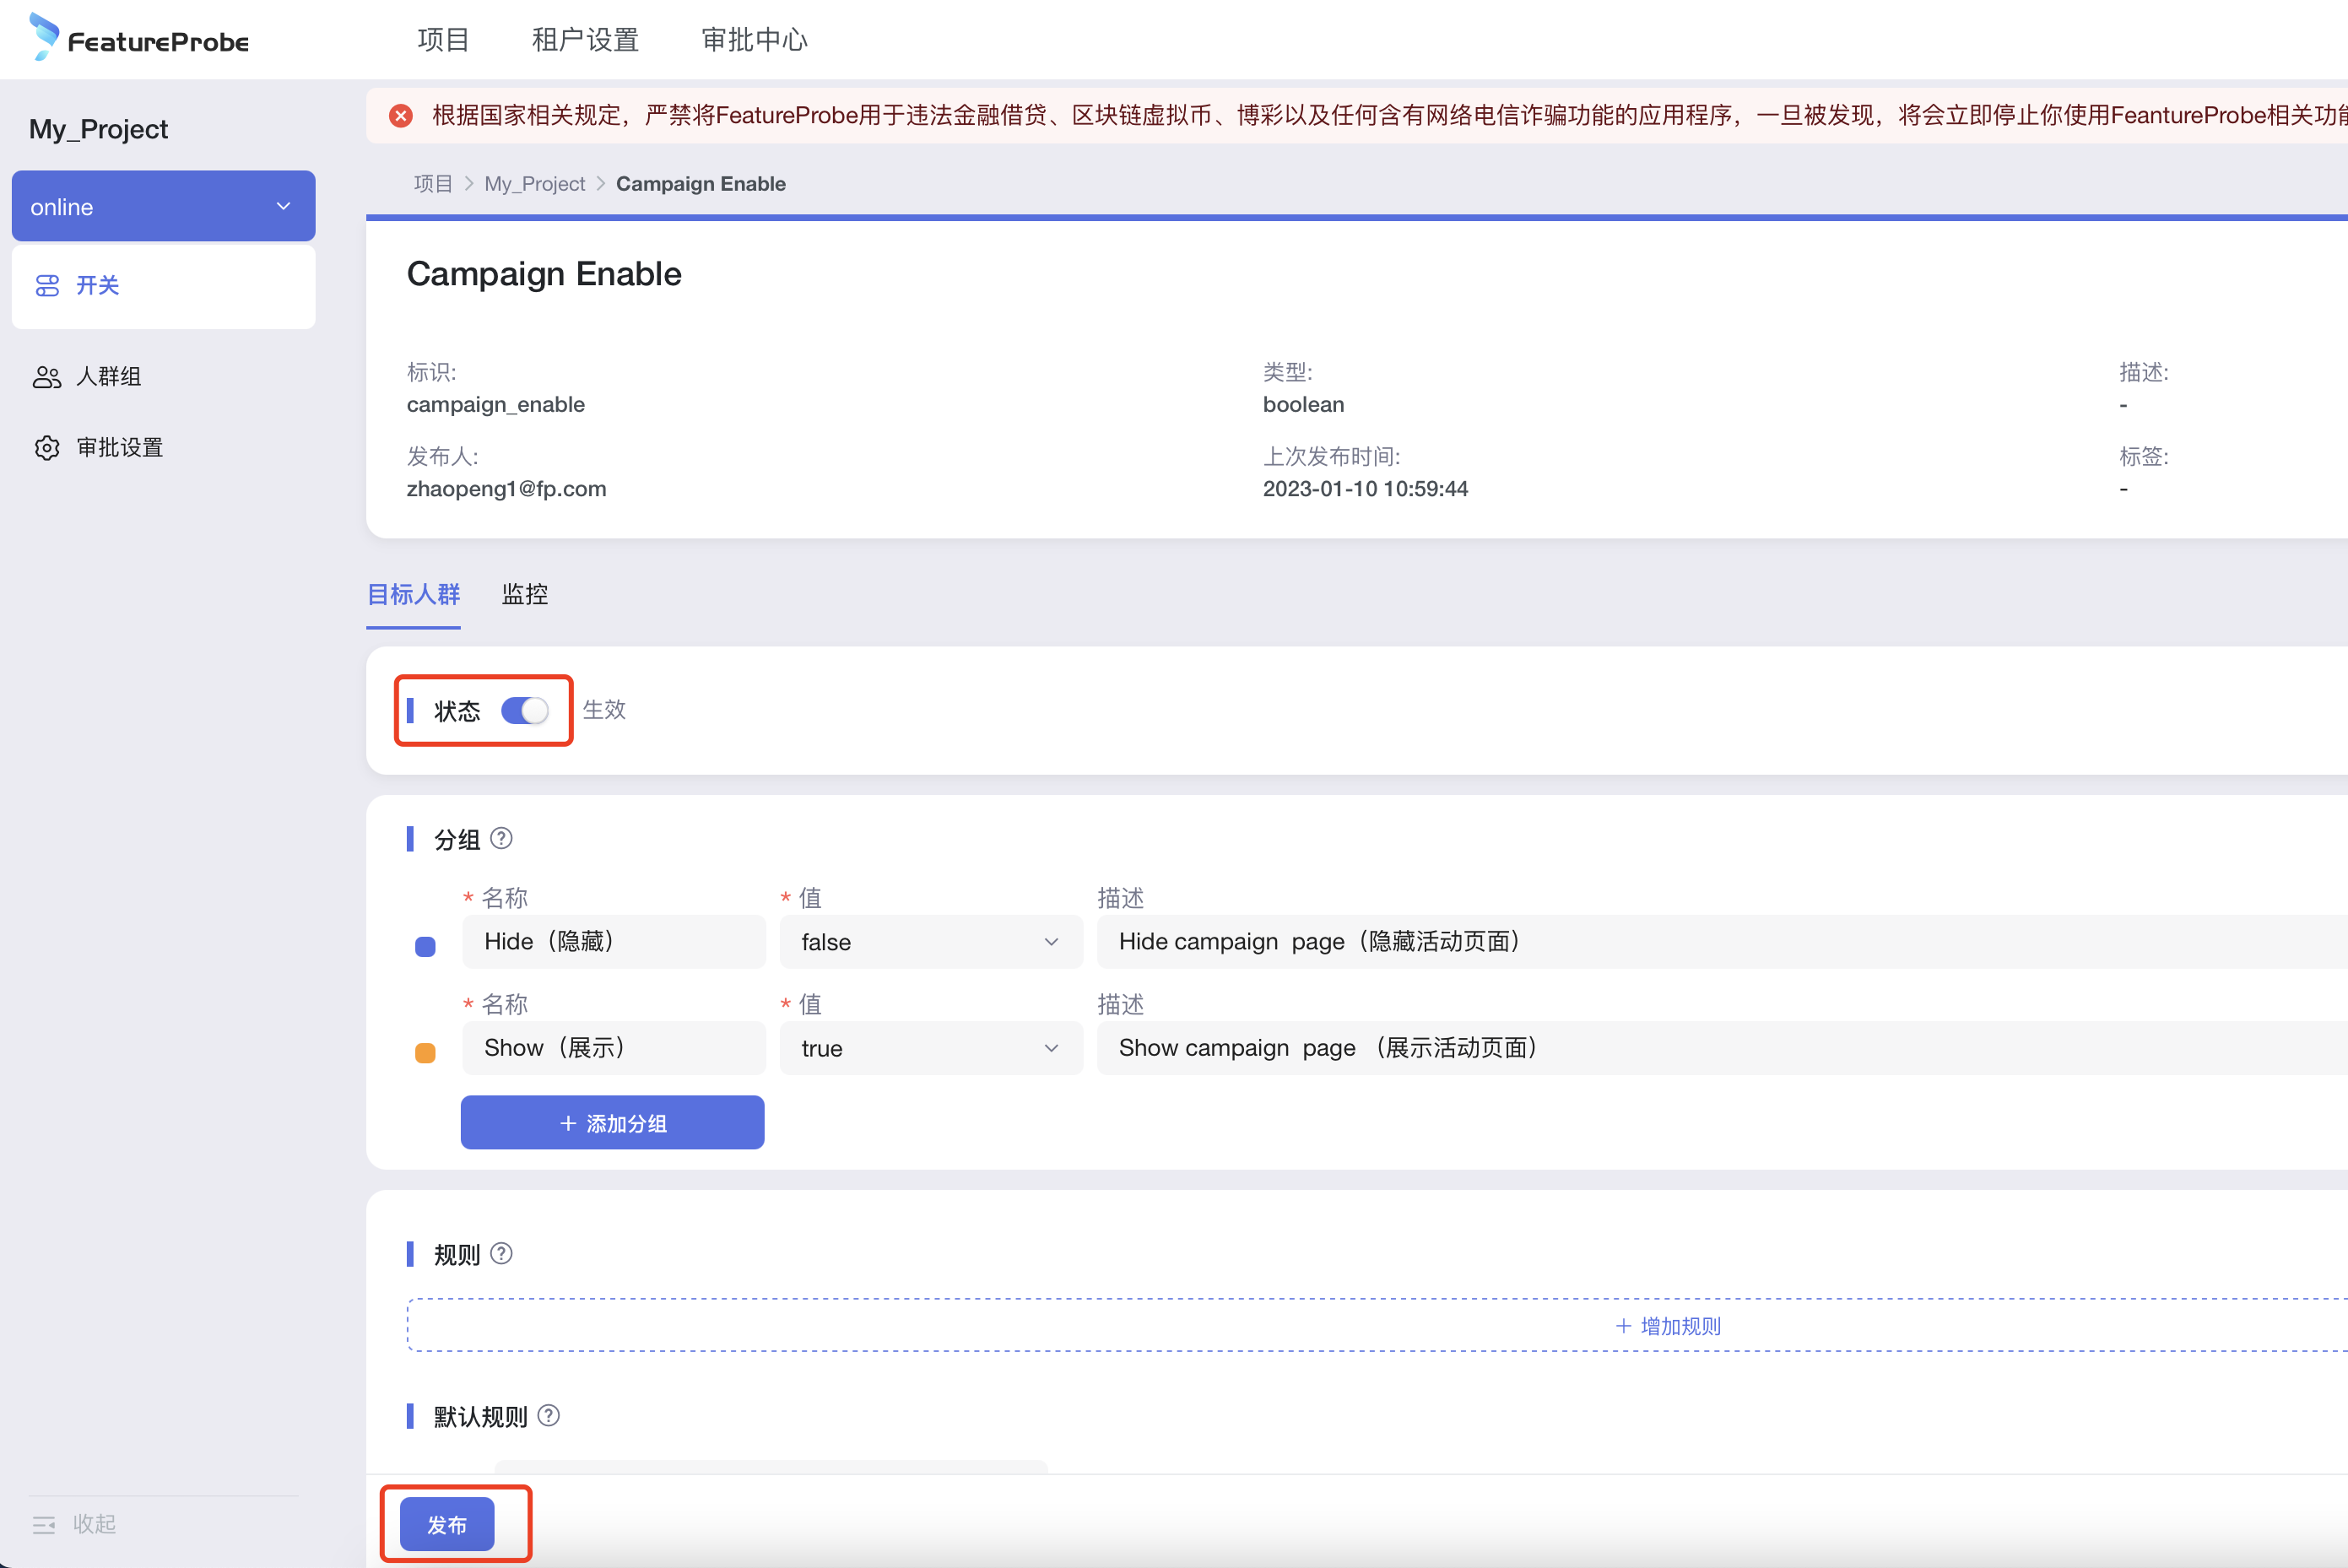Click help icon next to 分组
This screenshot has height=1568, width=2348.
click(502, 839)
